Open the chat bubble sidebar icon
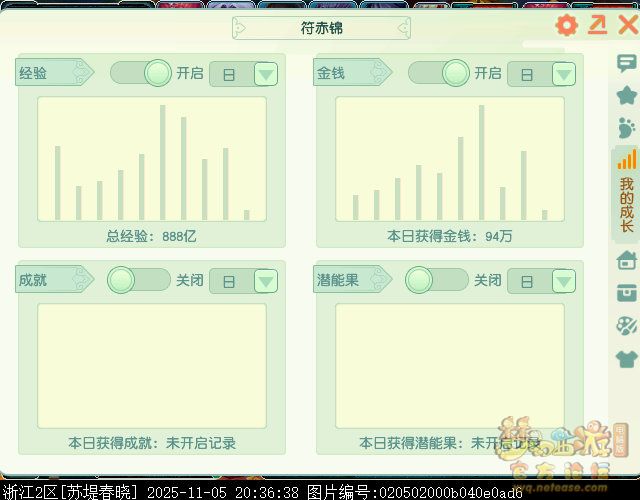640x500 pixels. coord(627,64)
